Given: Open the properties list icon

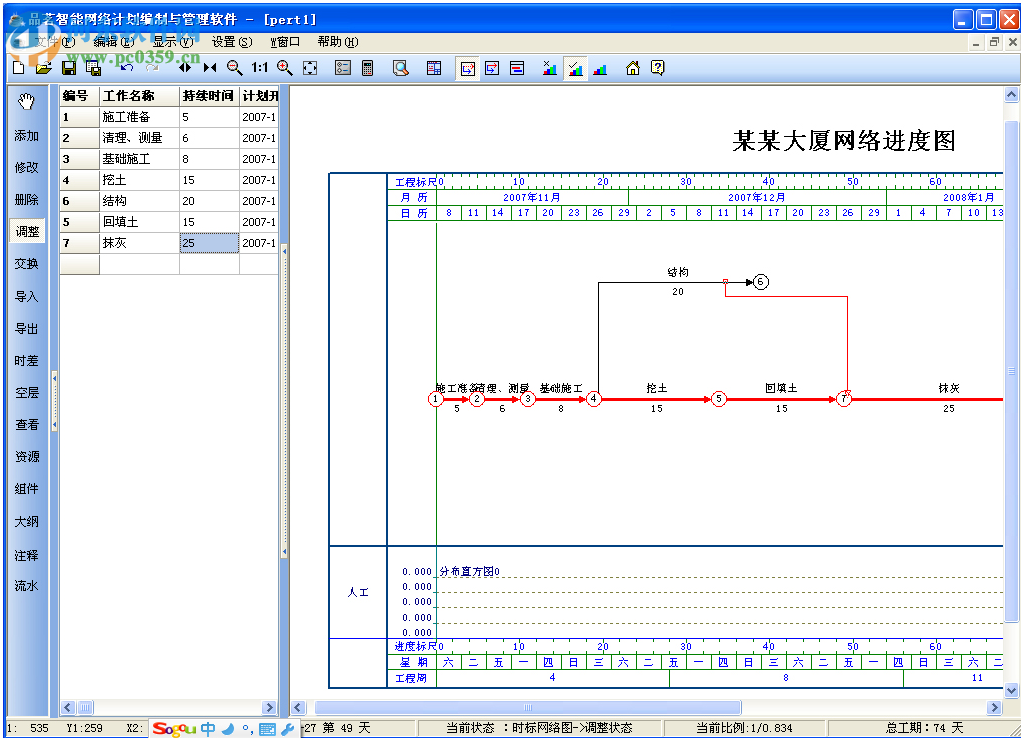Looking at the screenshot, I should point(343,68).
